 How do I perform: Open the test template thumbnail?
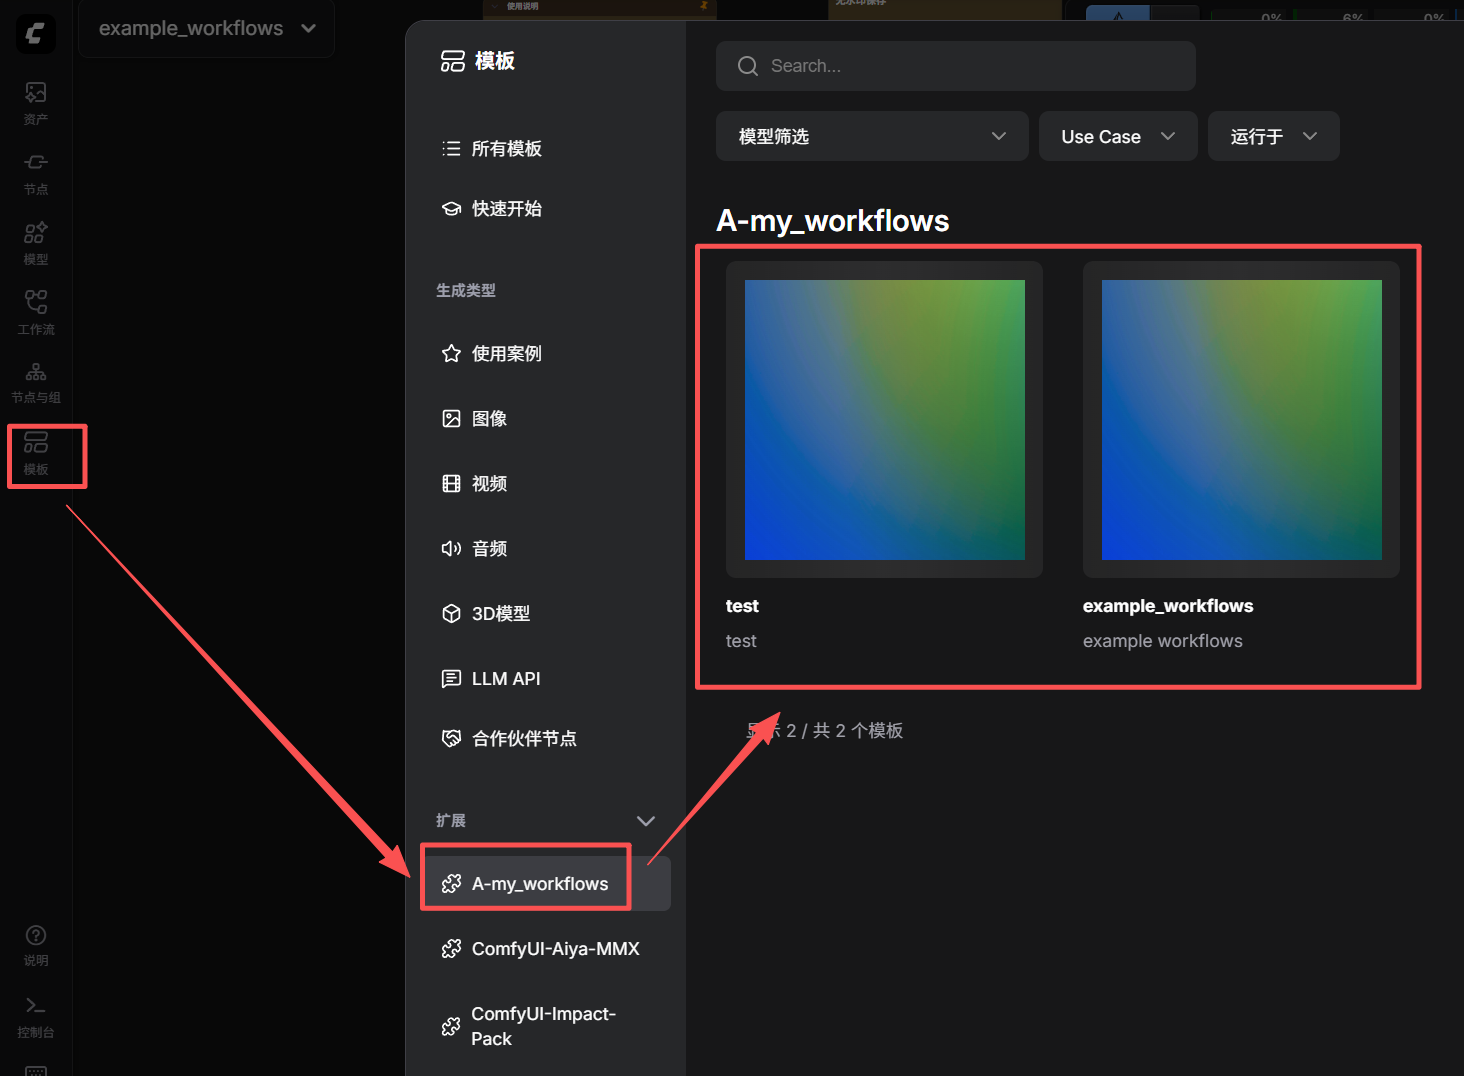point(884,420)
